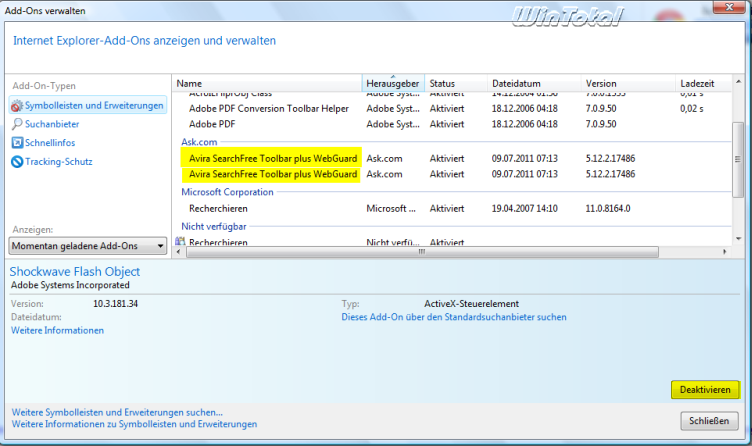Sort list by Herausgeber column header
752x446 pixels.
393,83
